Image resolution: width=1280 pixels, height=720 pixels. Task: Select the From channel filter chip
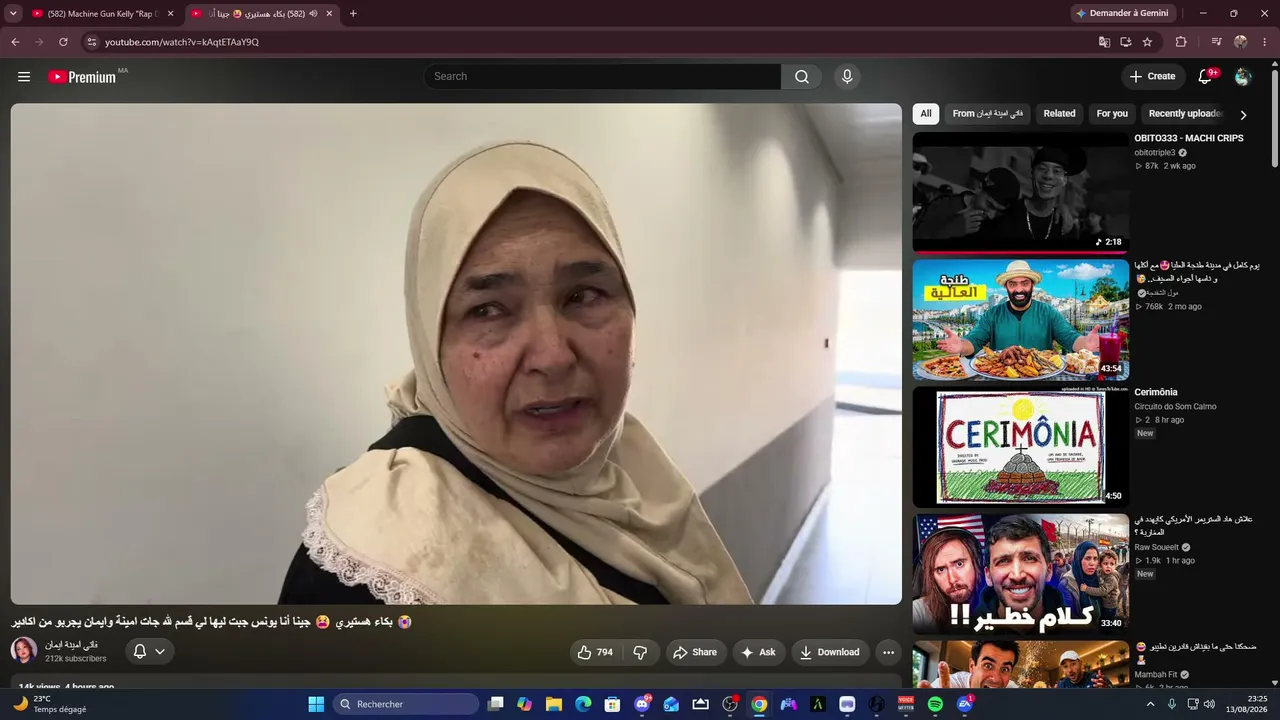pos(988,114)
